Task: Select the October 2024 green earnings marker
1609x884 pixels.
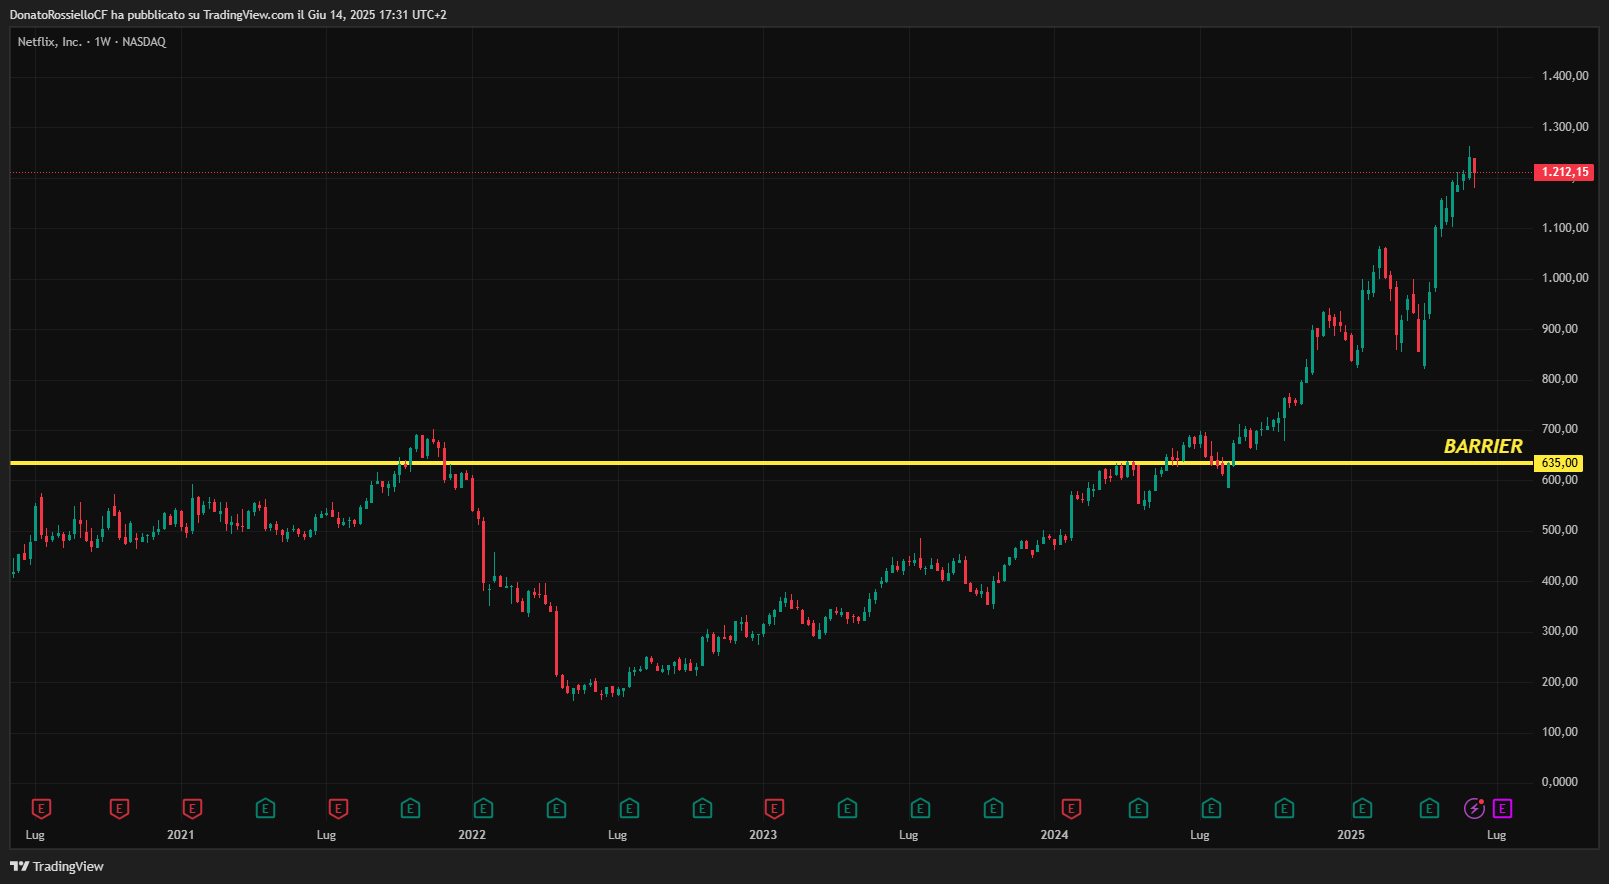Action: point(1284,808)
